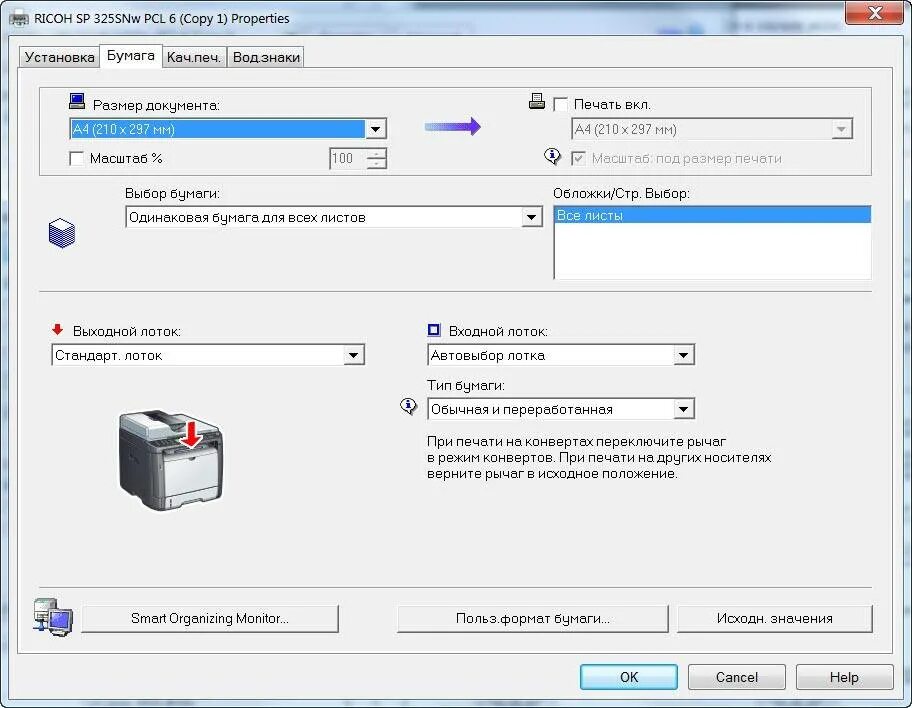Select the Бумага tab
Viewport: 912px width, 708px height.
[x=131, y=56]
